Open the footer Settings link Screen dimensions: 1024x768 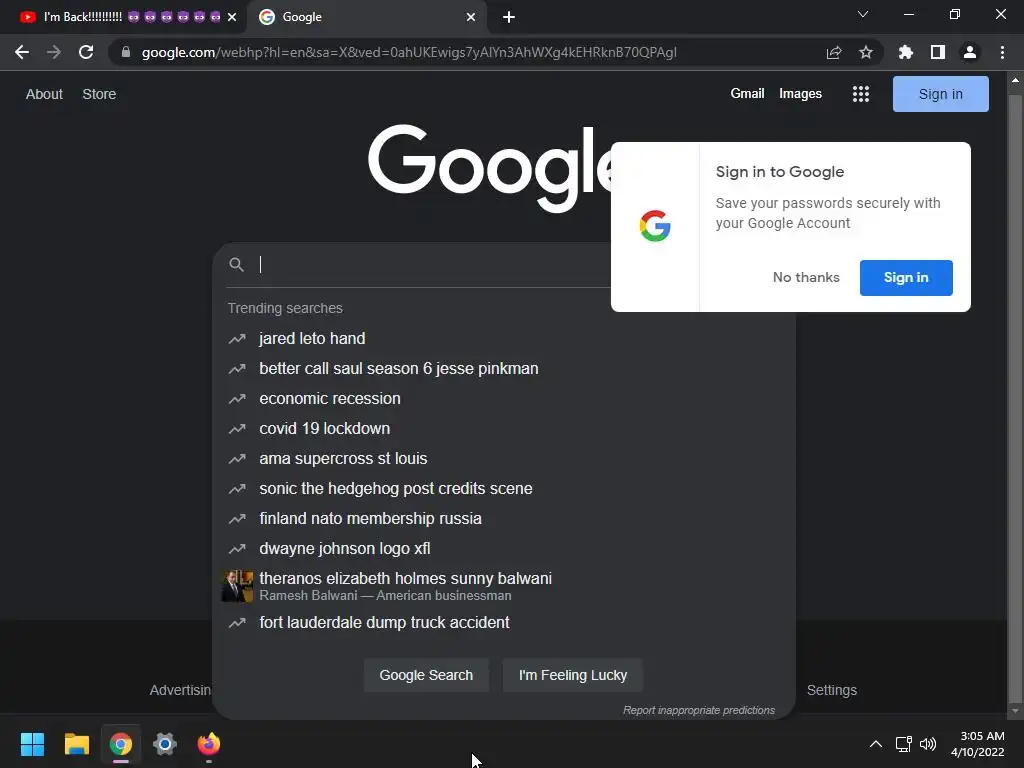[831, 690]
